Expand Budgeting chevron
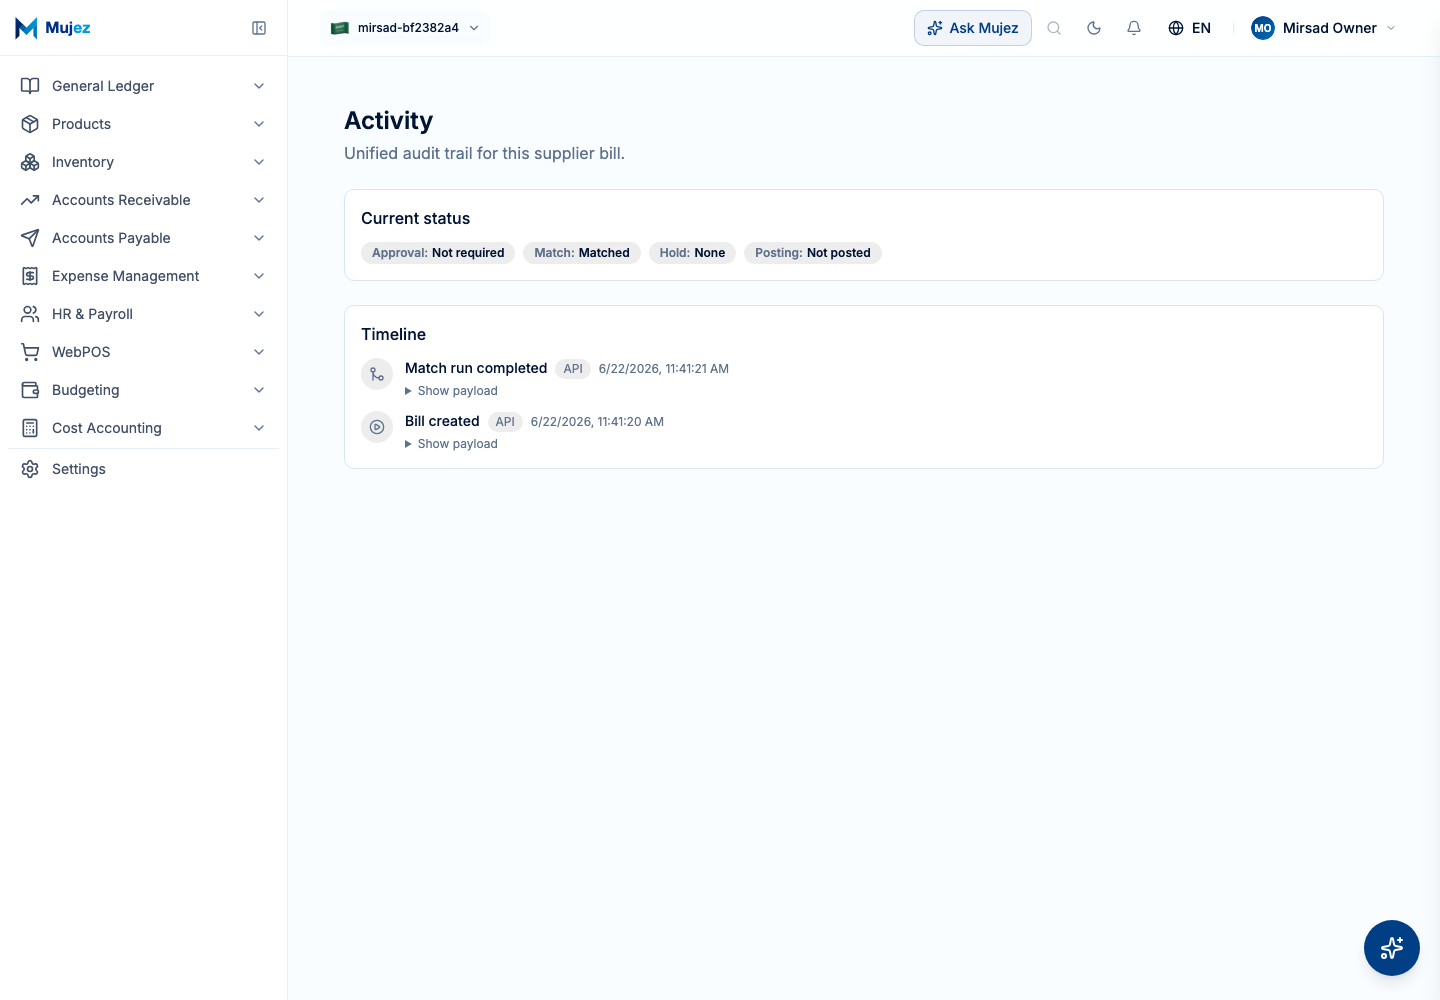Screen dimensions: 1440x1000 click(x=259, y=390)
